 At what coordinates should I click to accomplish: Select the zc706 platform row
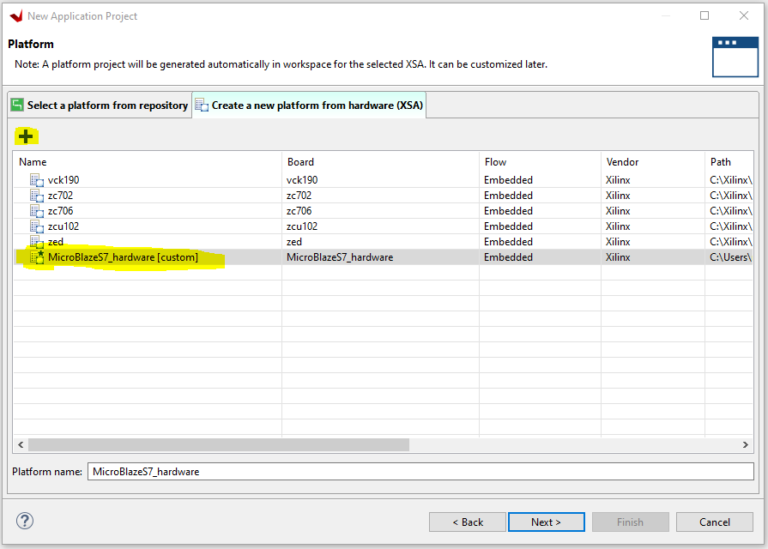pyautogui.click(x=384, y=211)
